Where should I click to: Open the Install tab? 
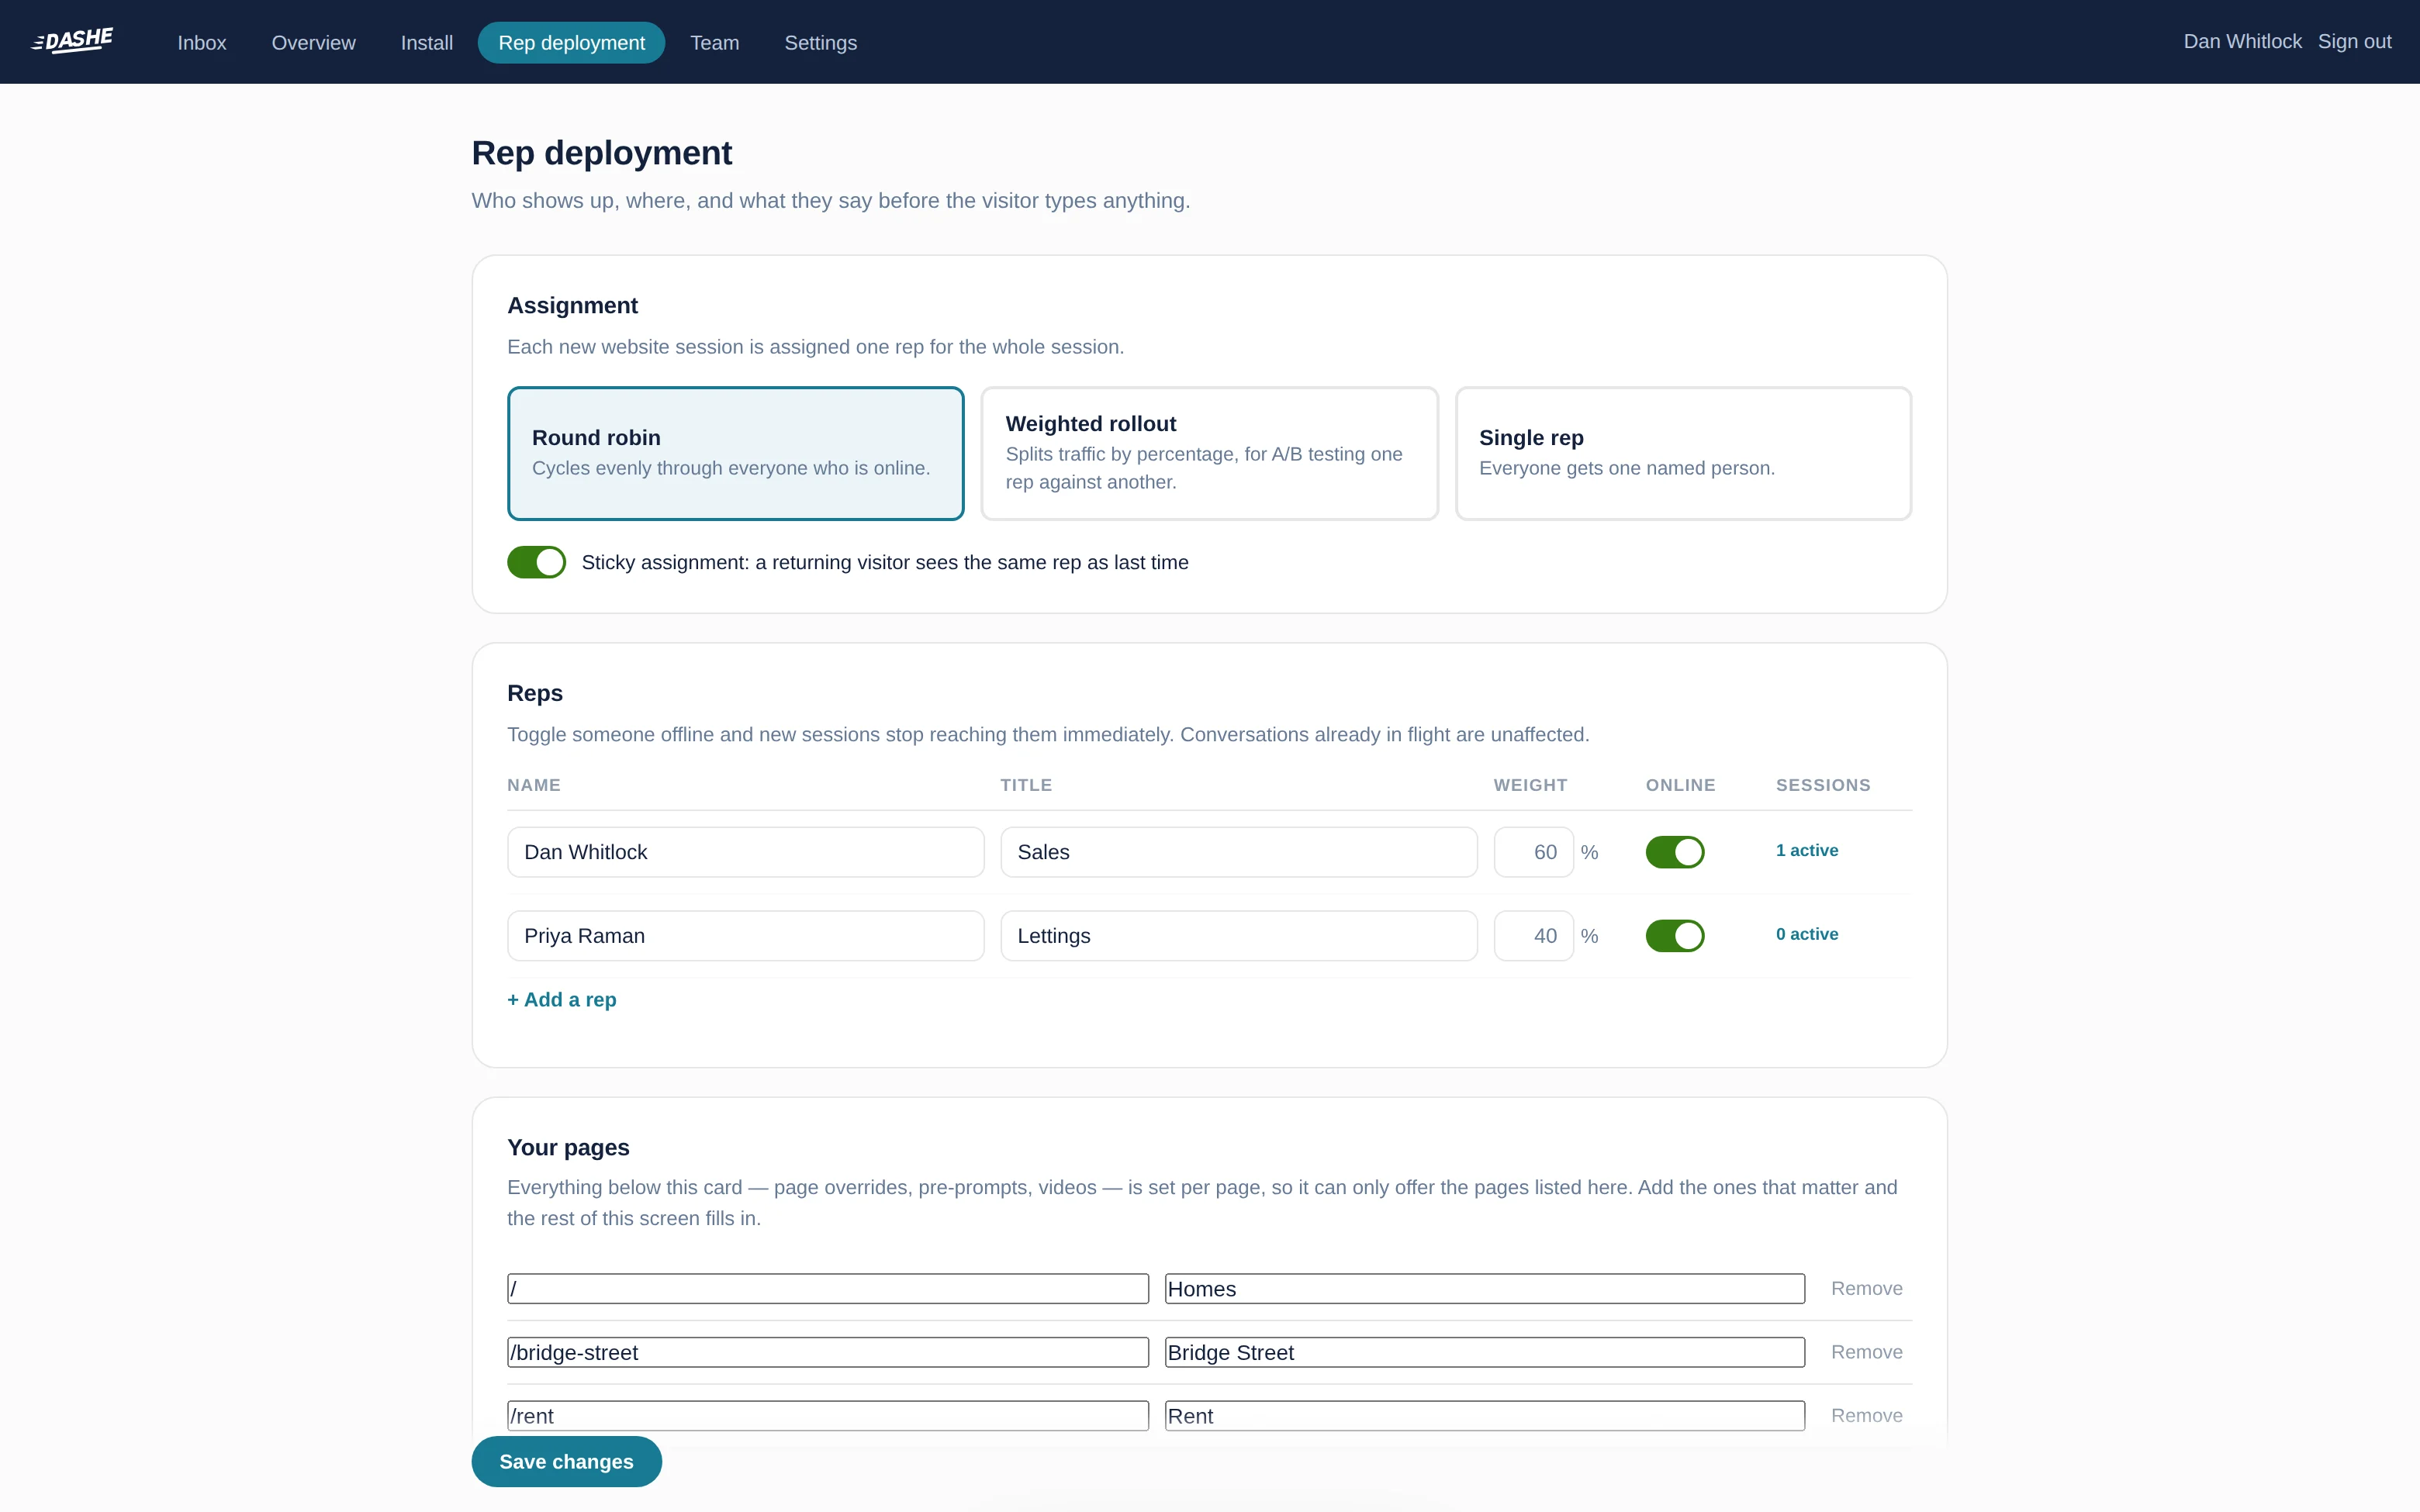(426, 43)
